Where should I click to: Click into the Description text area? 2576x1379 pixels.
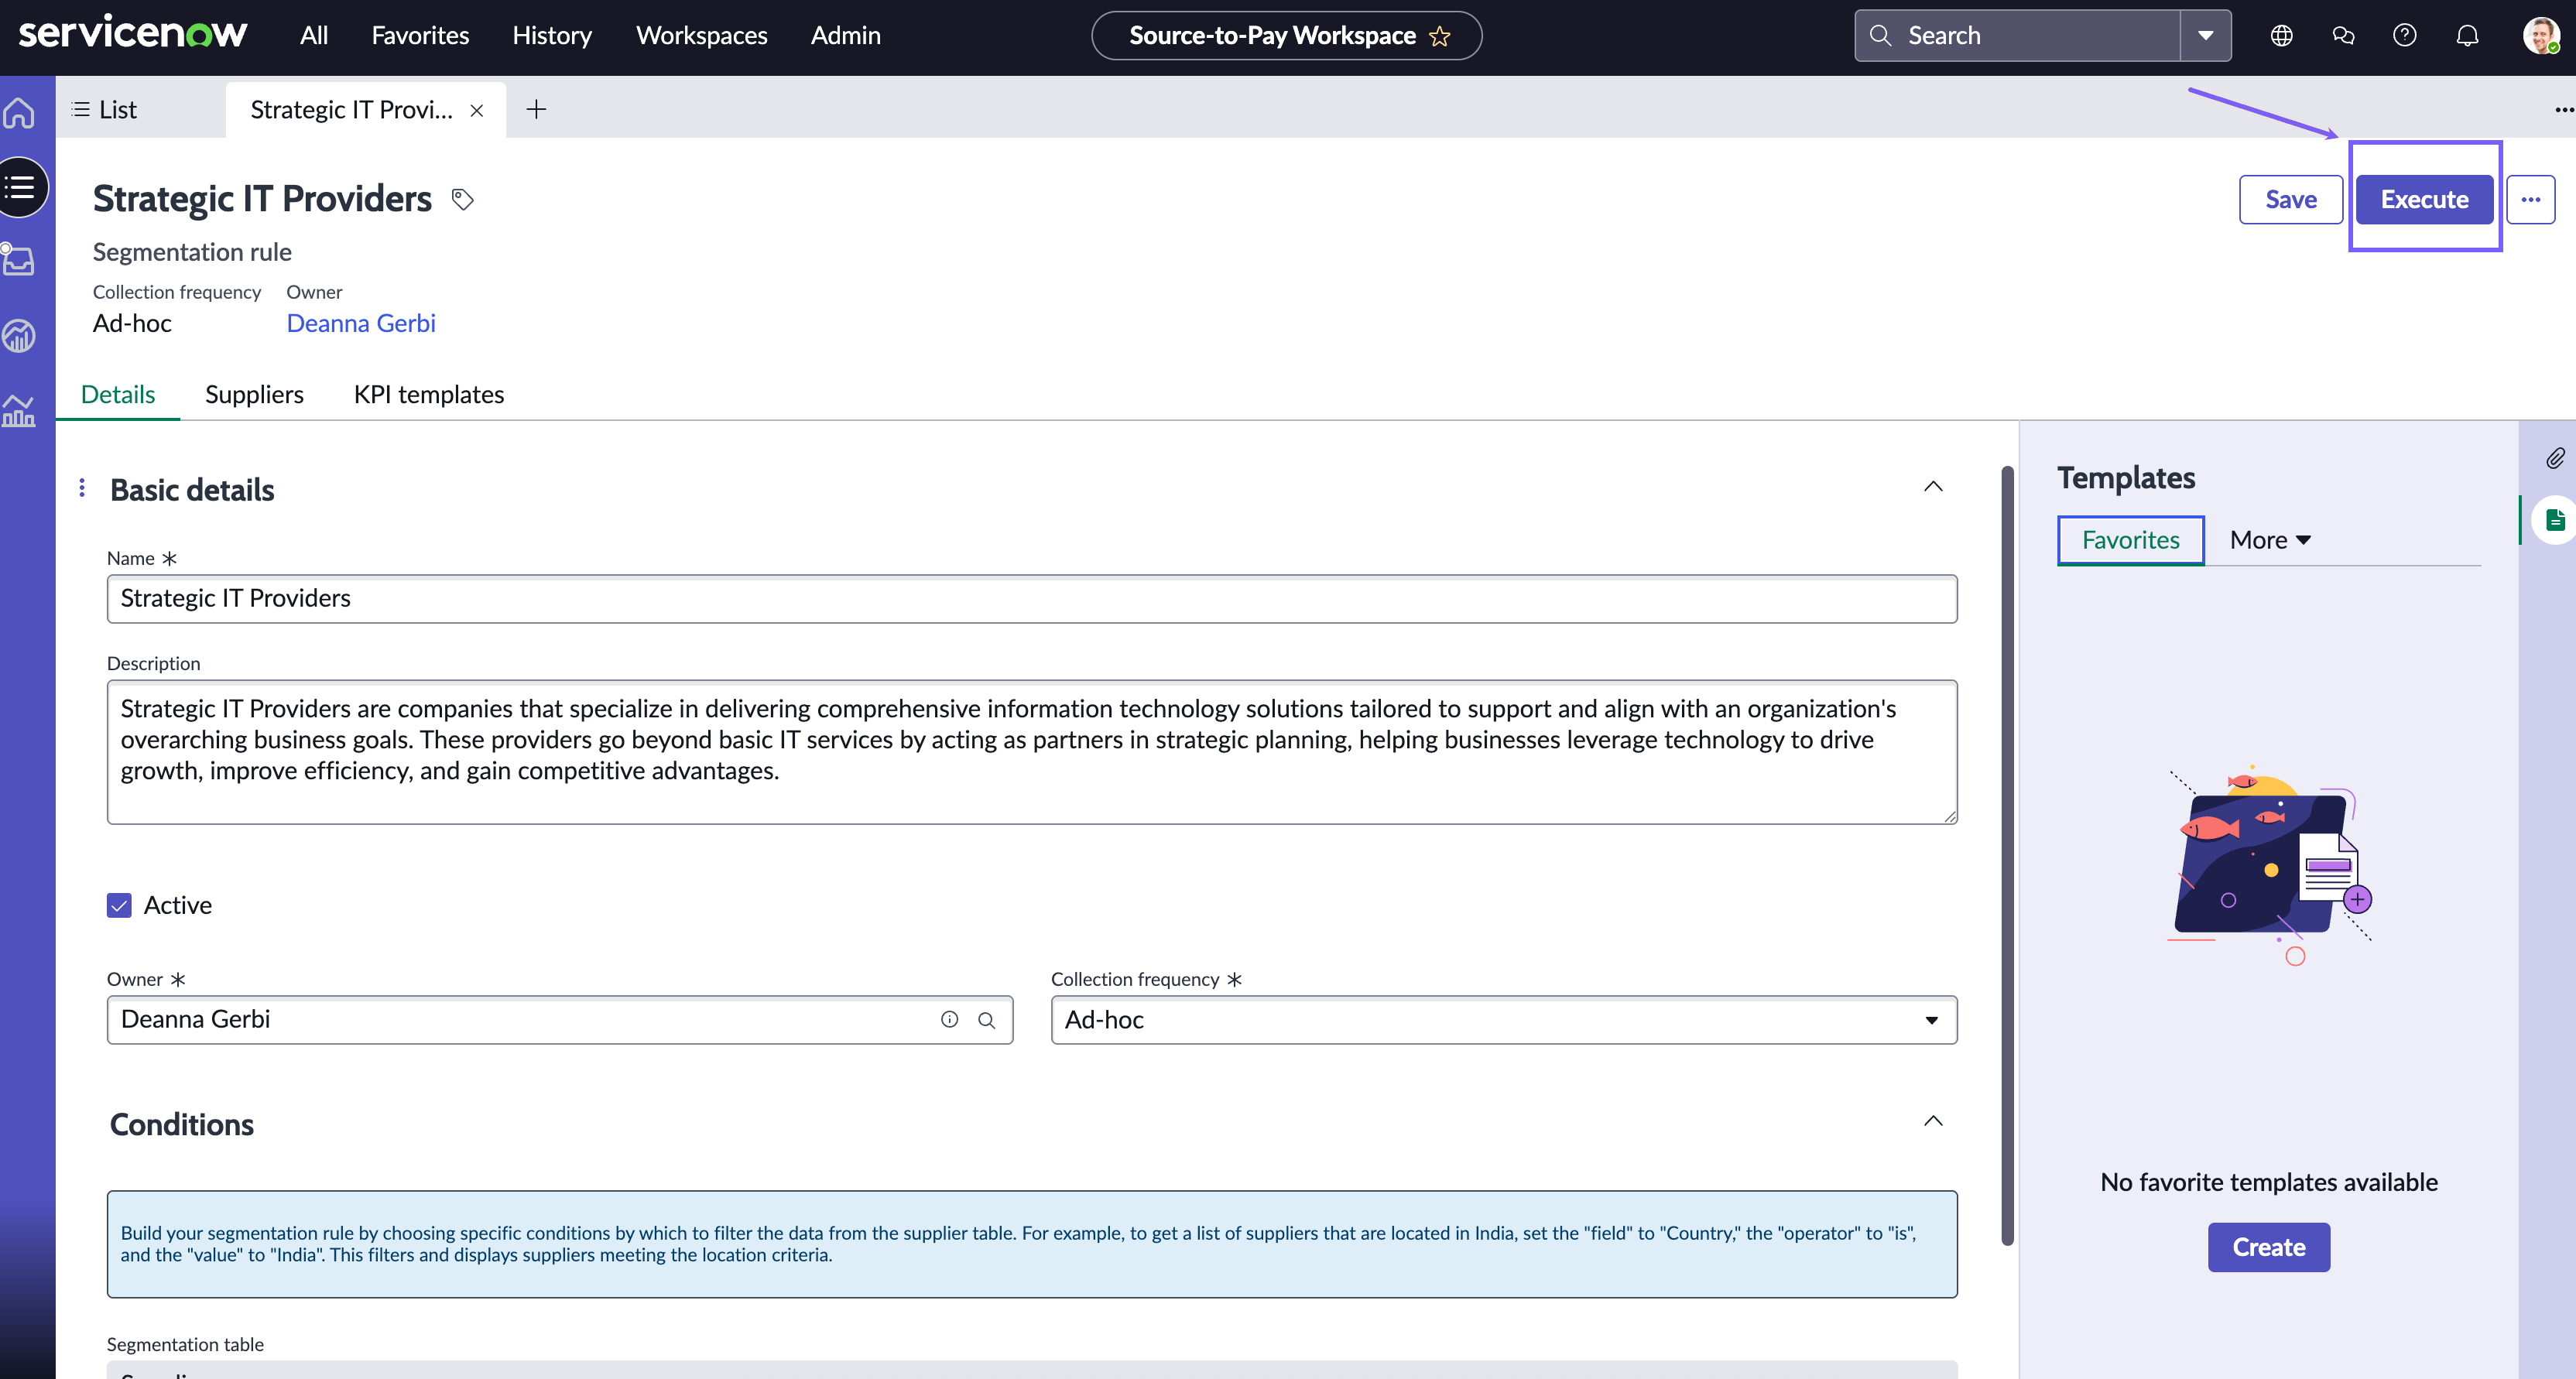(x=1031, y=752)
